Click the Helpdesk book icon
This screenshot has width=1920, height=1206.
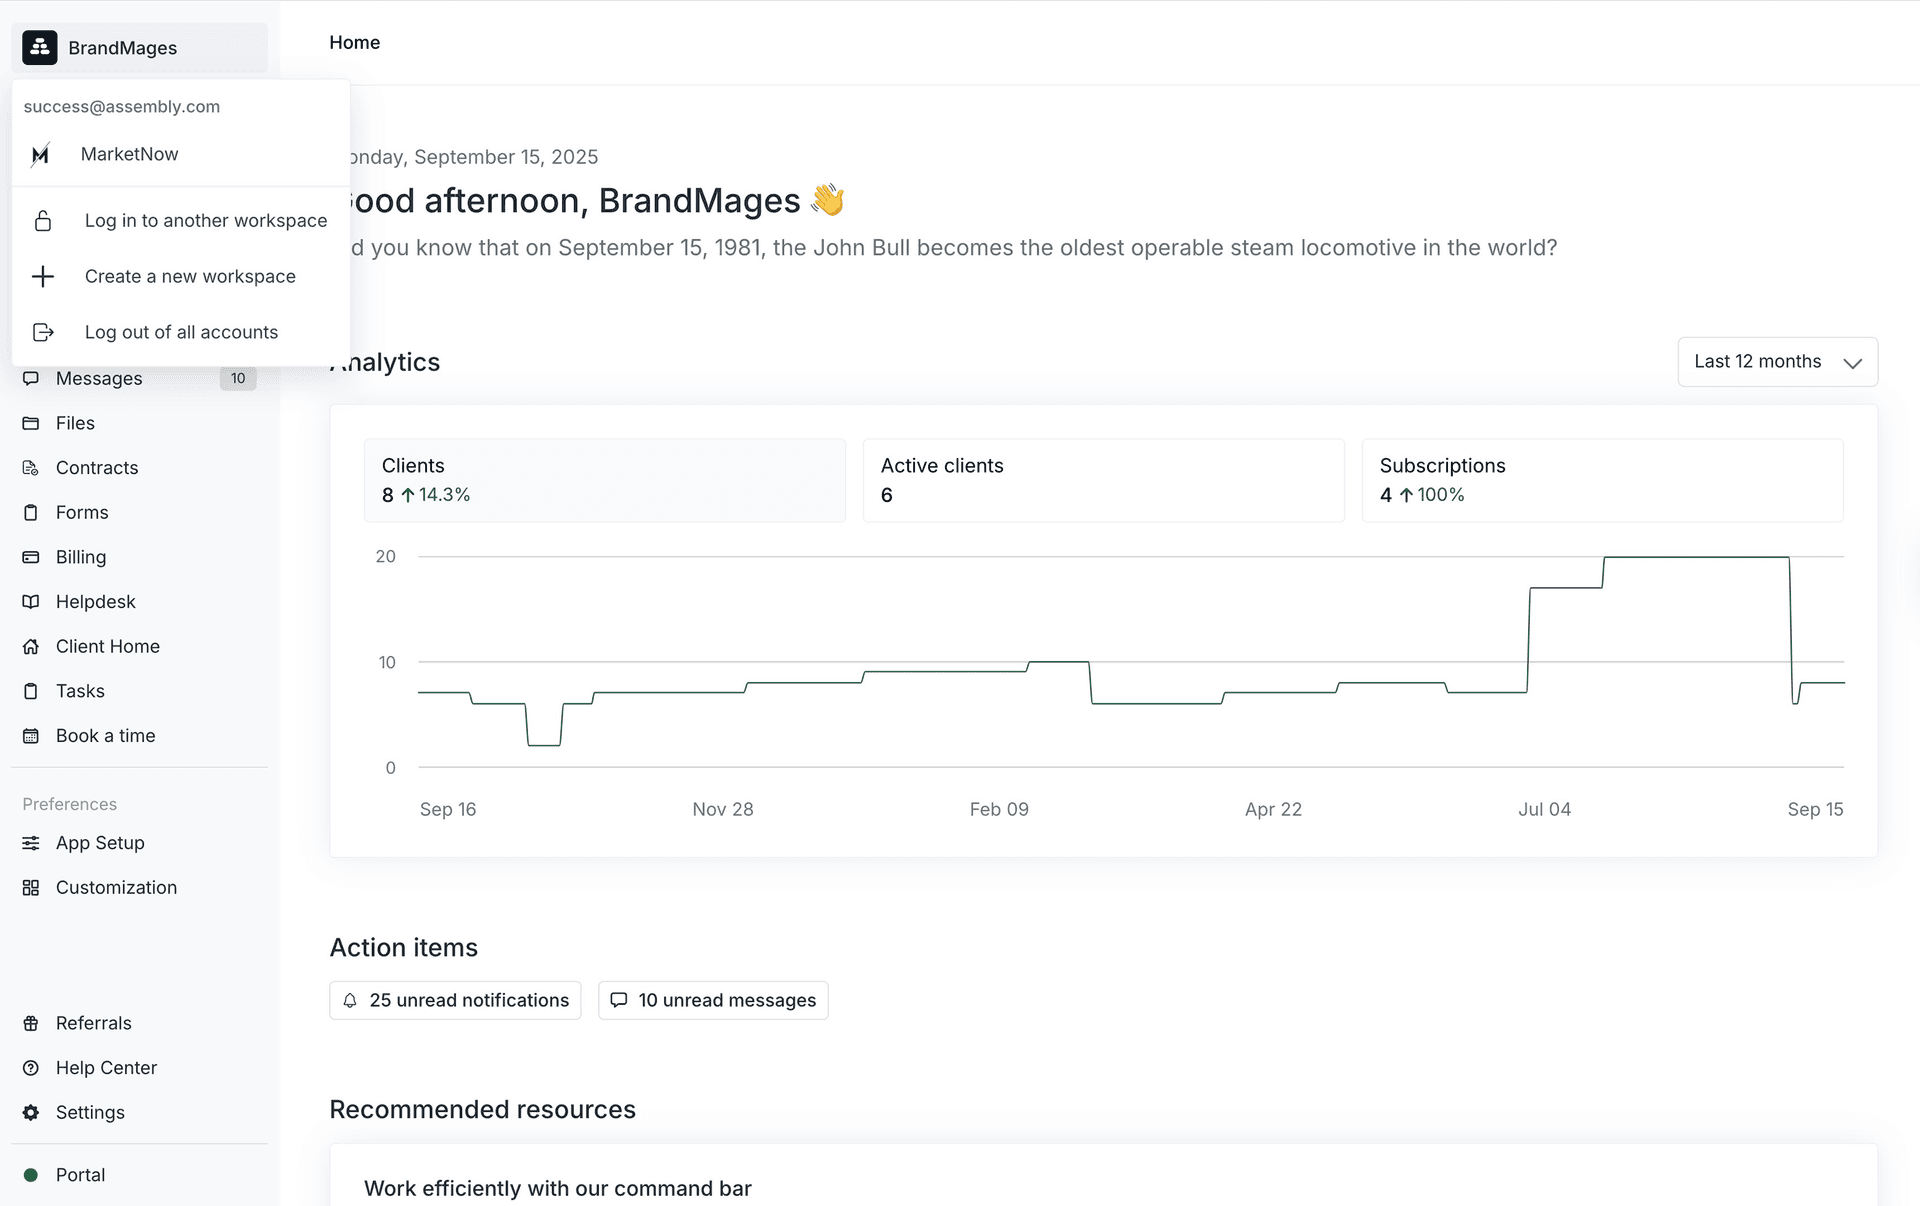(31, 602)
